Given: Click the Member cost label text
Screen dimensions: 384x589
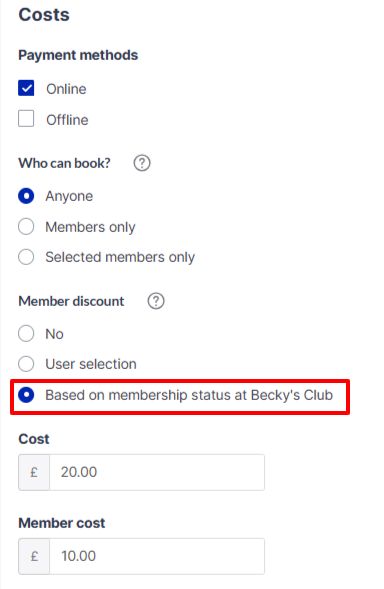Looking at the screenshot, I should pyautogui.click(x=62, y=523).
